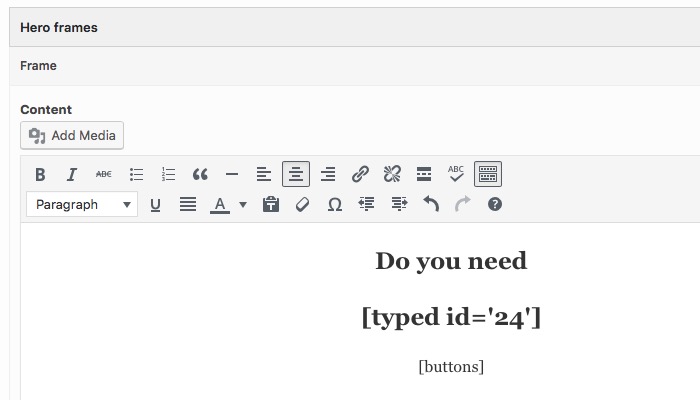Open keyboard shortcuts help

tap(495, 204)
